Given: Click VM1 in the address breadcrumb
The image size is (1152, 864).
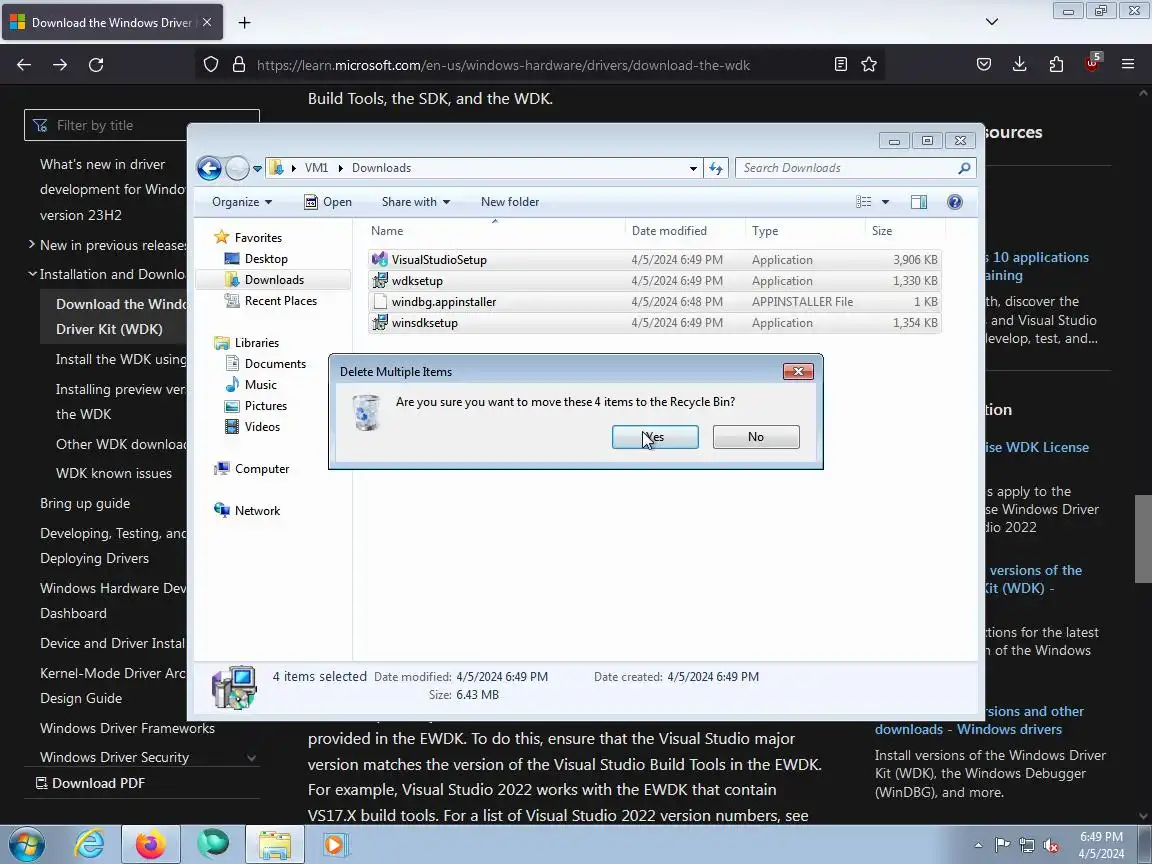Looking at the screenshot, I should pos(316,168).
